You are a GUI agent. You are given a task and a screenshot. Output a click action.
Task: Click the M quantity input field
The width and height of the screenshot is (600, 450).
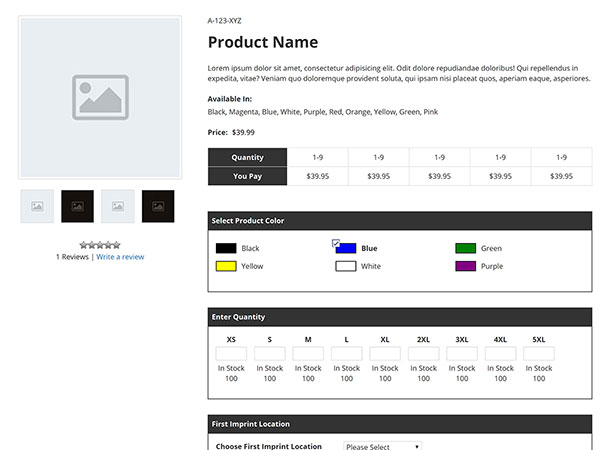308,354
